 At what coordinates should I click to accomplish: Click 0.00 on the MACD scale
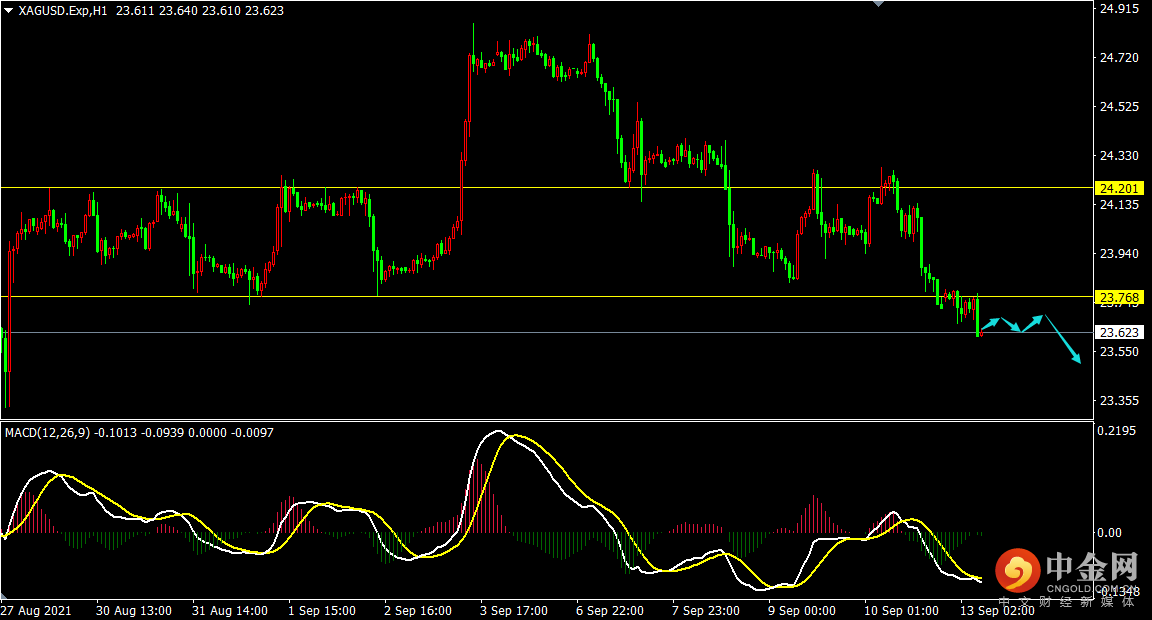[x=1109, y=533]
